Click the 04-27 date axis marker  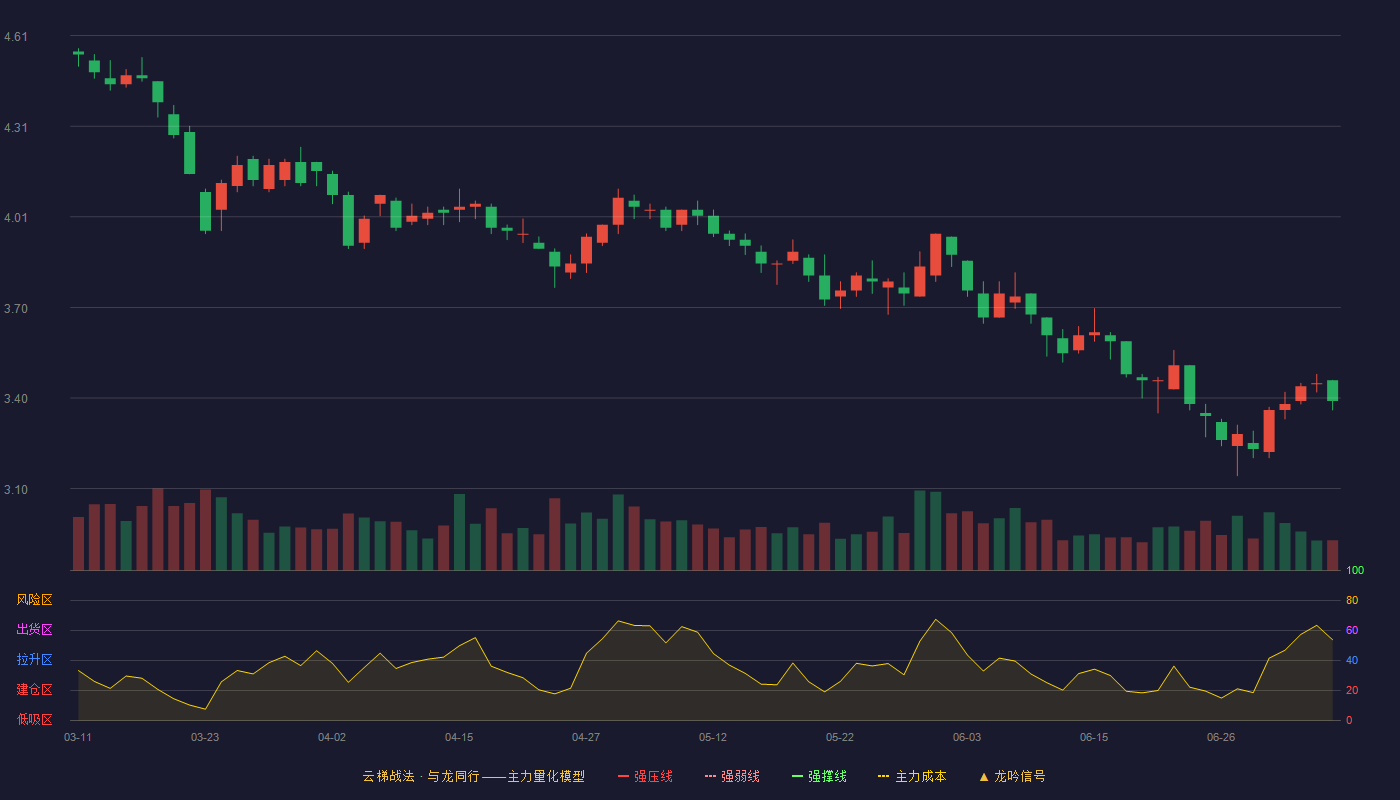[586, 737]
